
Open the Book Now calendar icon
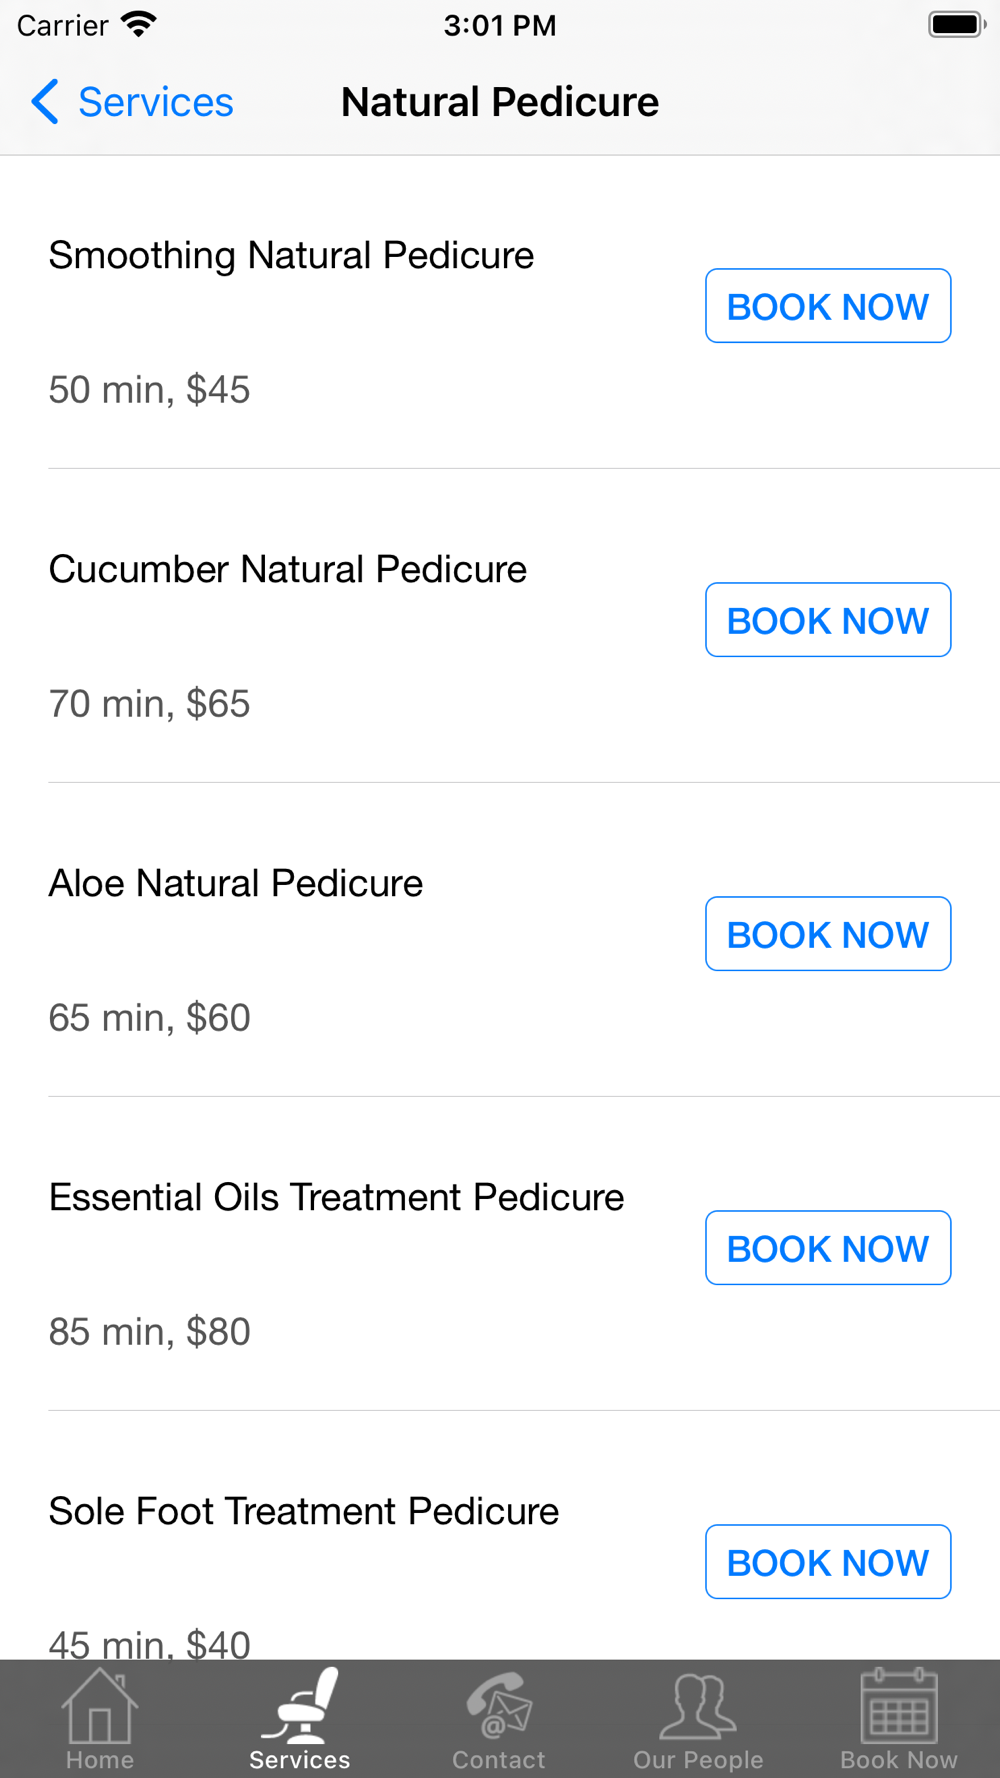point(899,1706)
